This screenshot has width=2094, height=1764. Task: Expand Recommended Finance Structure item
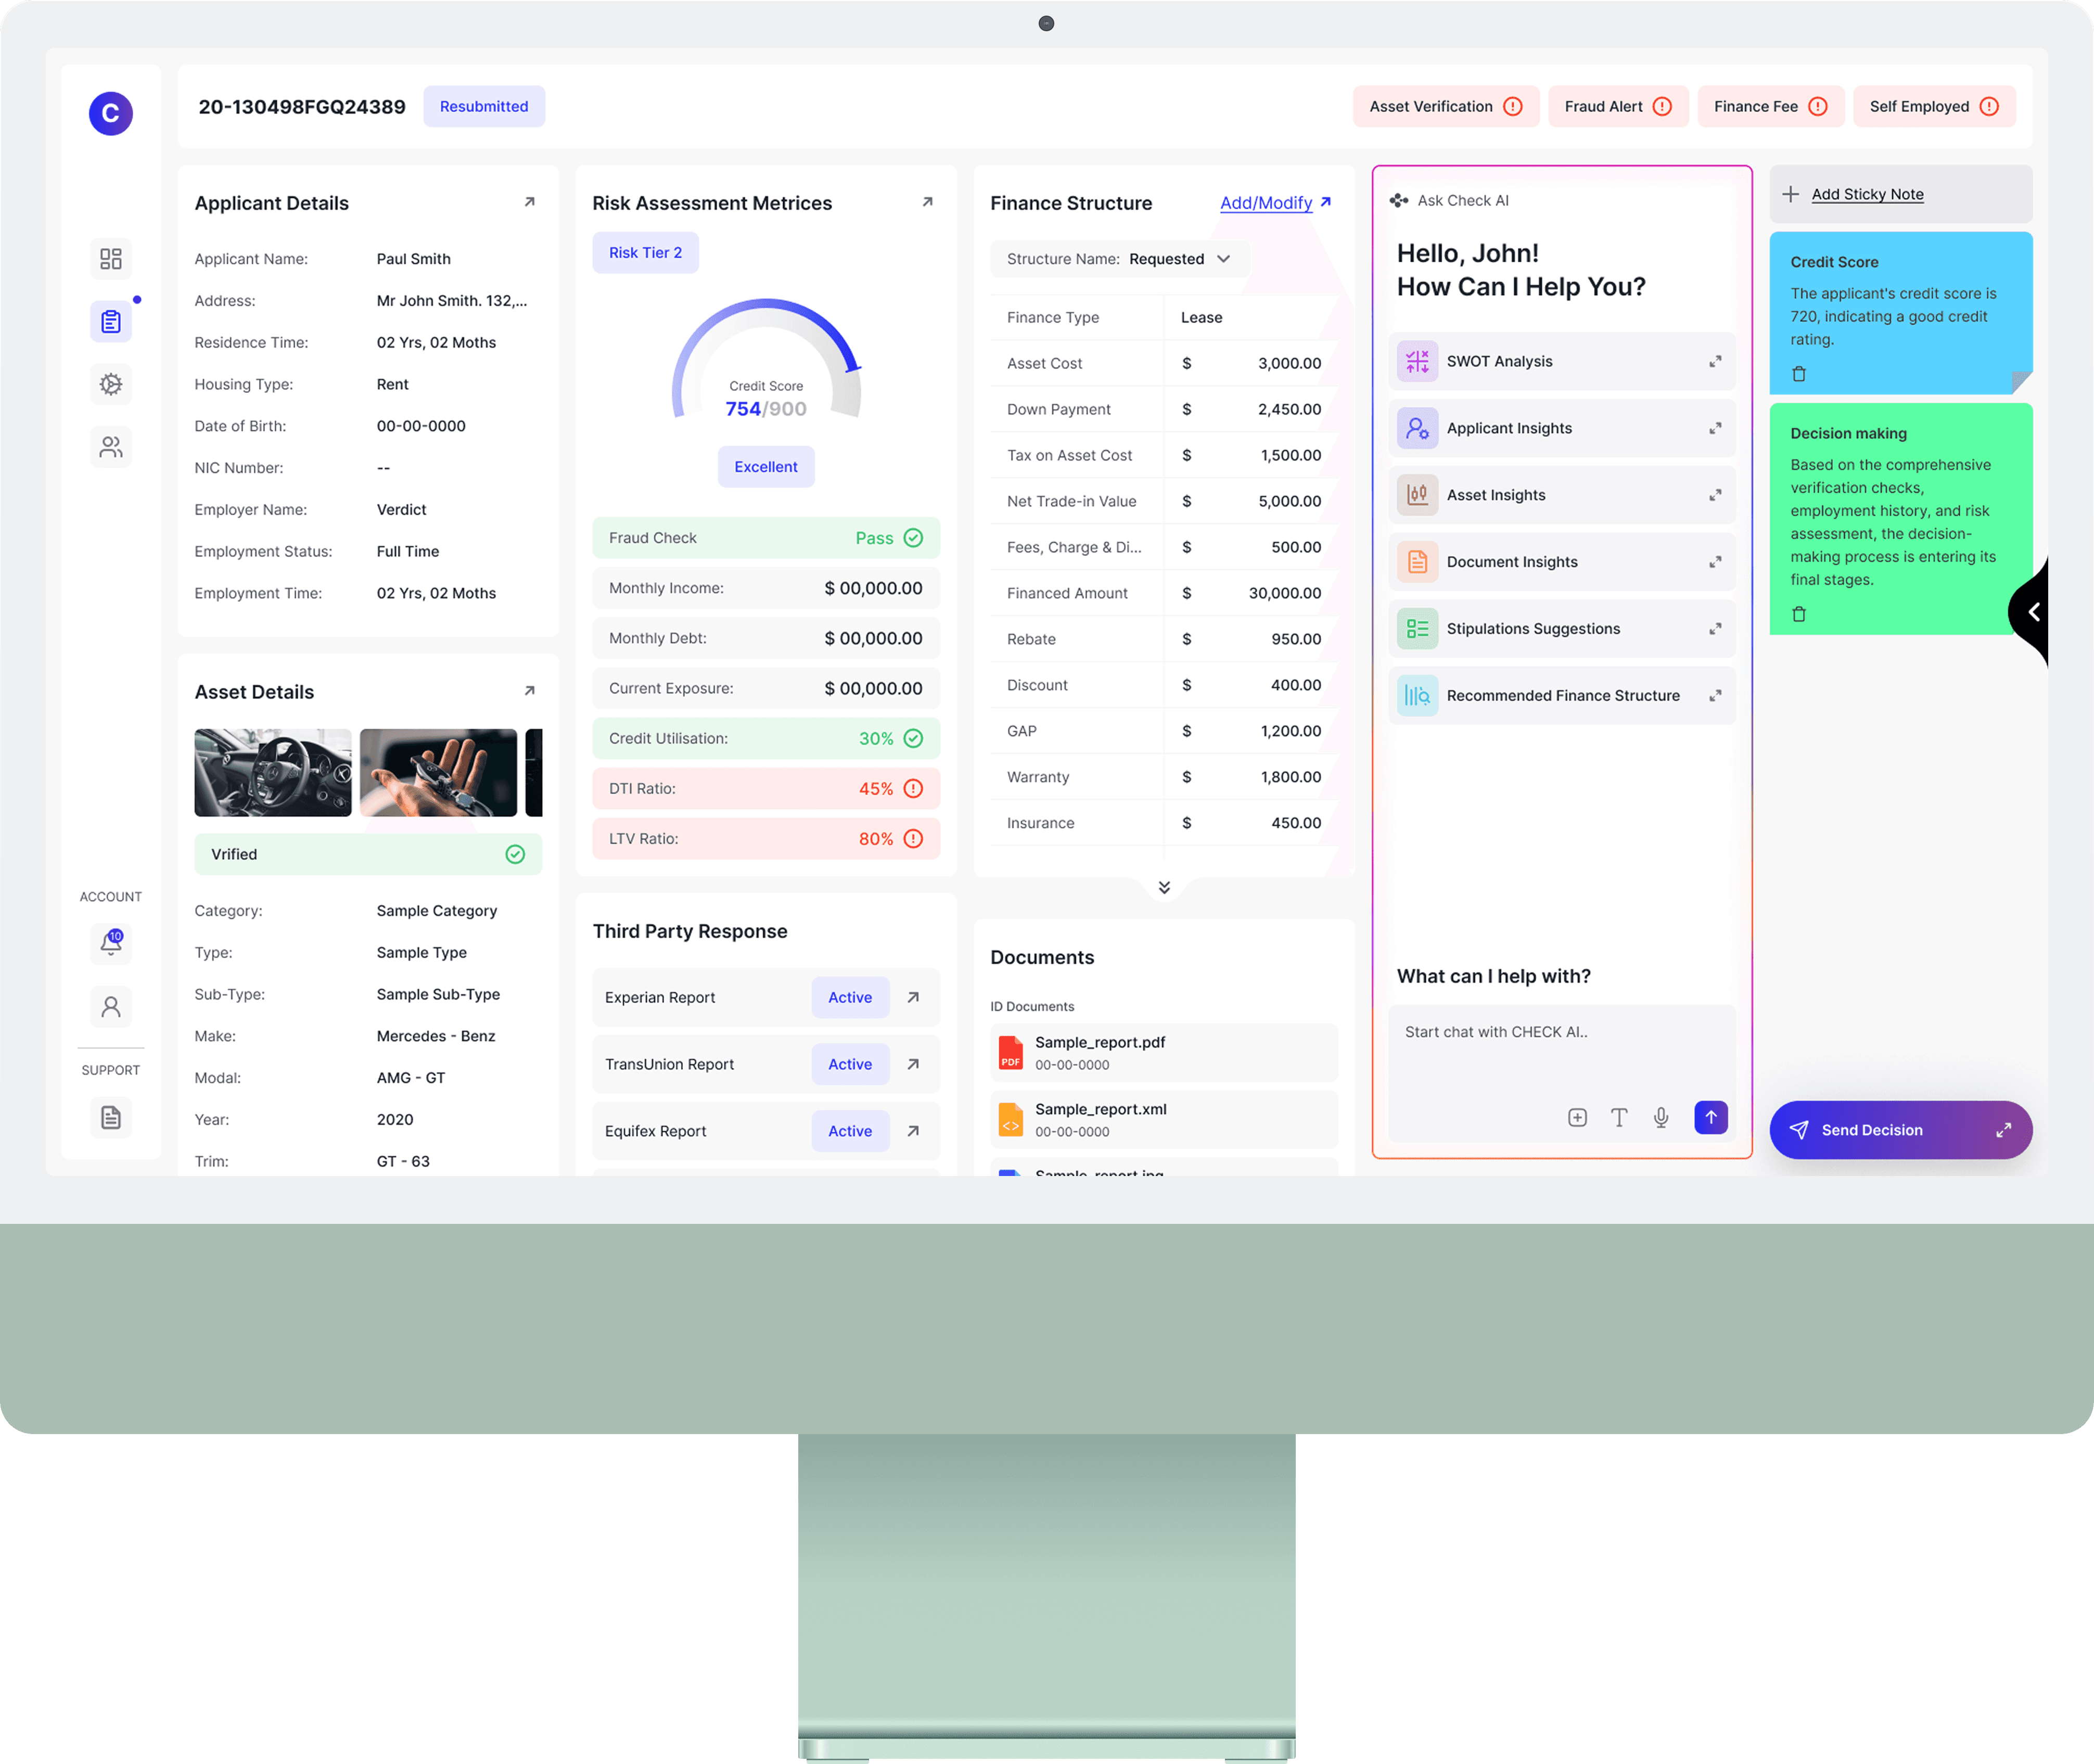pyautogui.click(x=1714, y=696)
